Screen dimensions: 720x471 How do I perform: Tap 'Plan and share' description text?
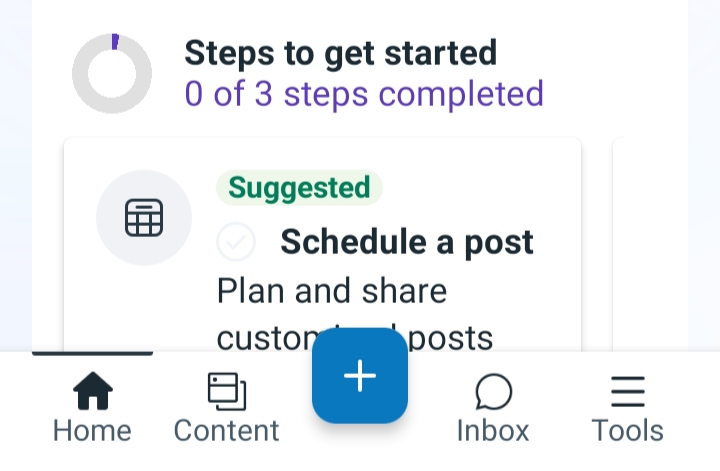coord(332,291)
